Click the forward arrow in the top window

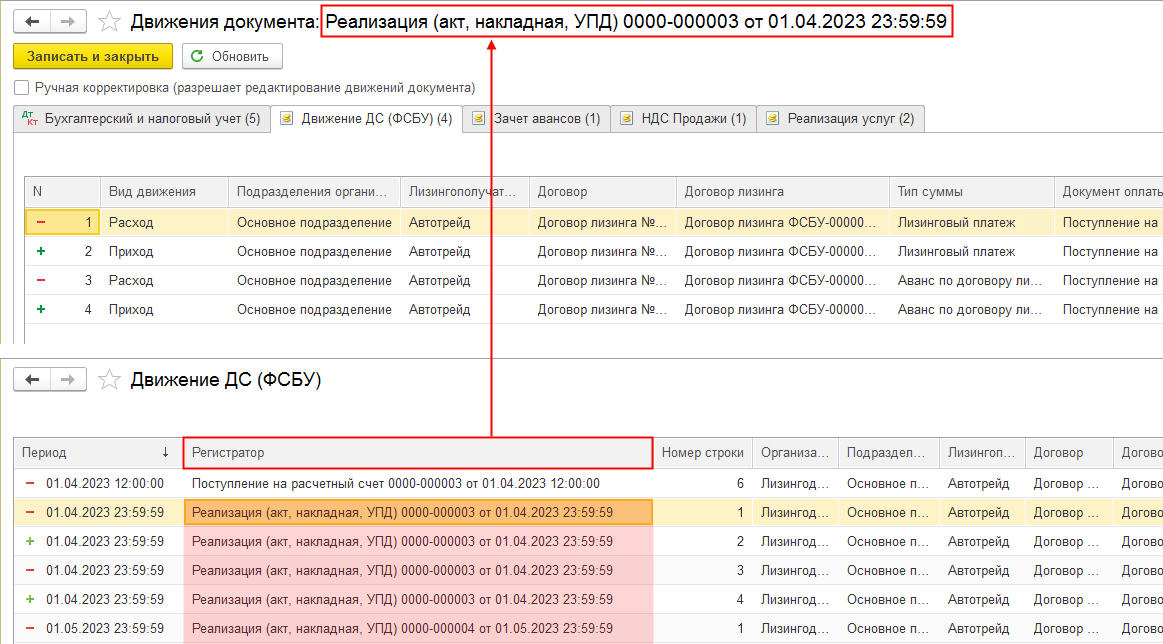[x=68, y=21]
